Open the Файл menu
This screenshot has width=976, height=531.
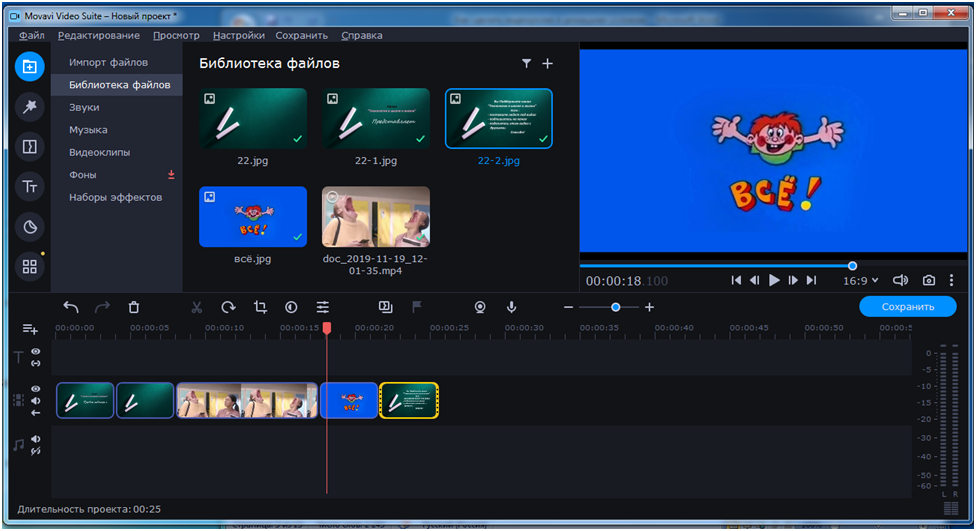tap(32, 35)
